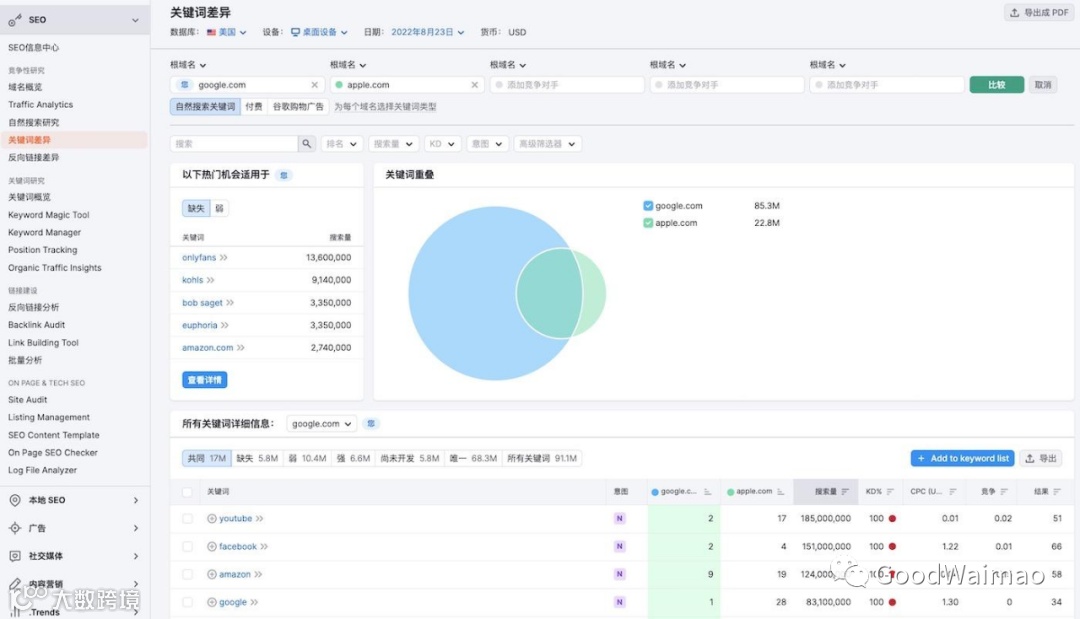Click plus icon next to facebook keyword
The width and height of the screenshot is (1080, 619).
[x=211, y=546]
